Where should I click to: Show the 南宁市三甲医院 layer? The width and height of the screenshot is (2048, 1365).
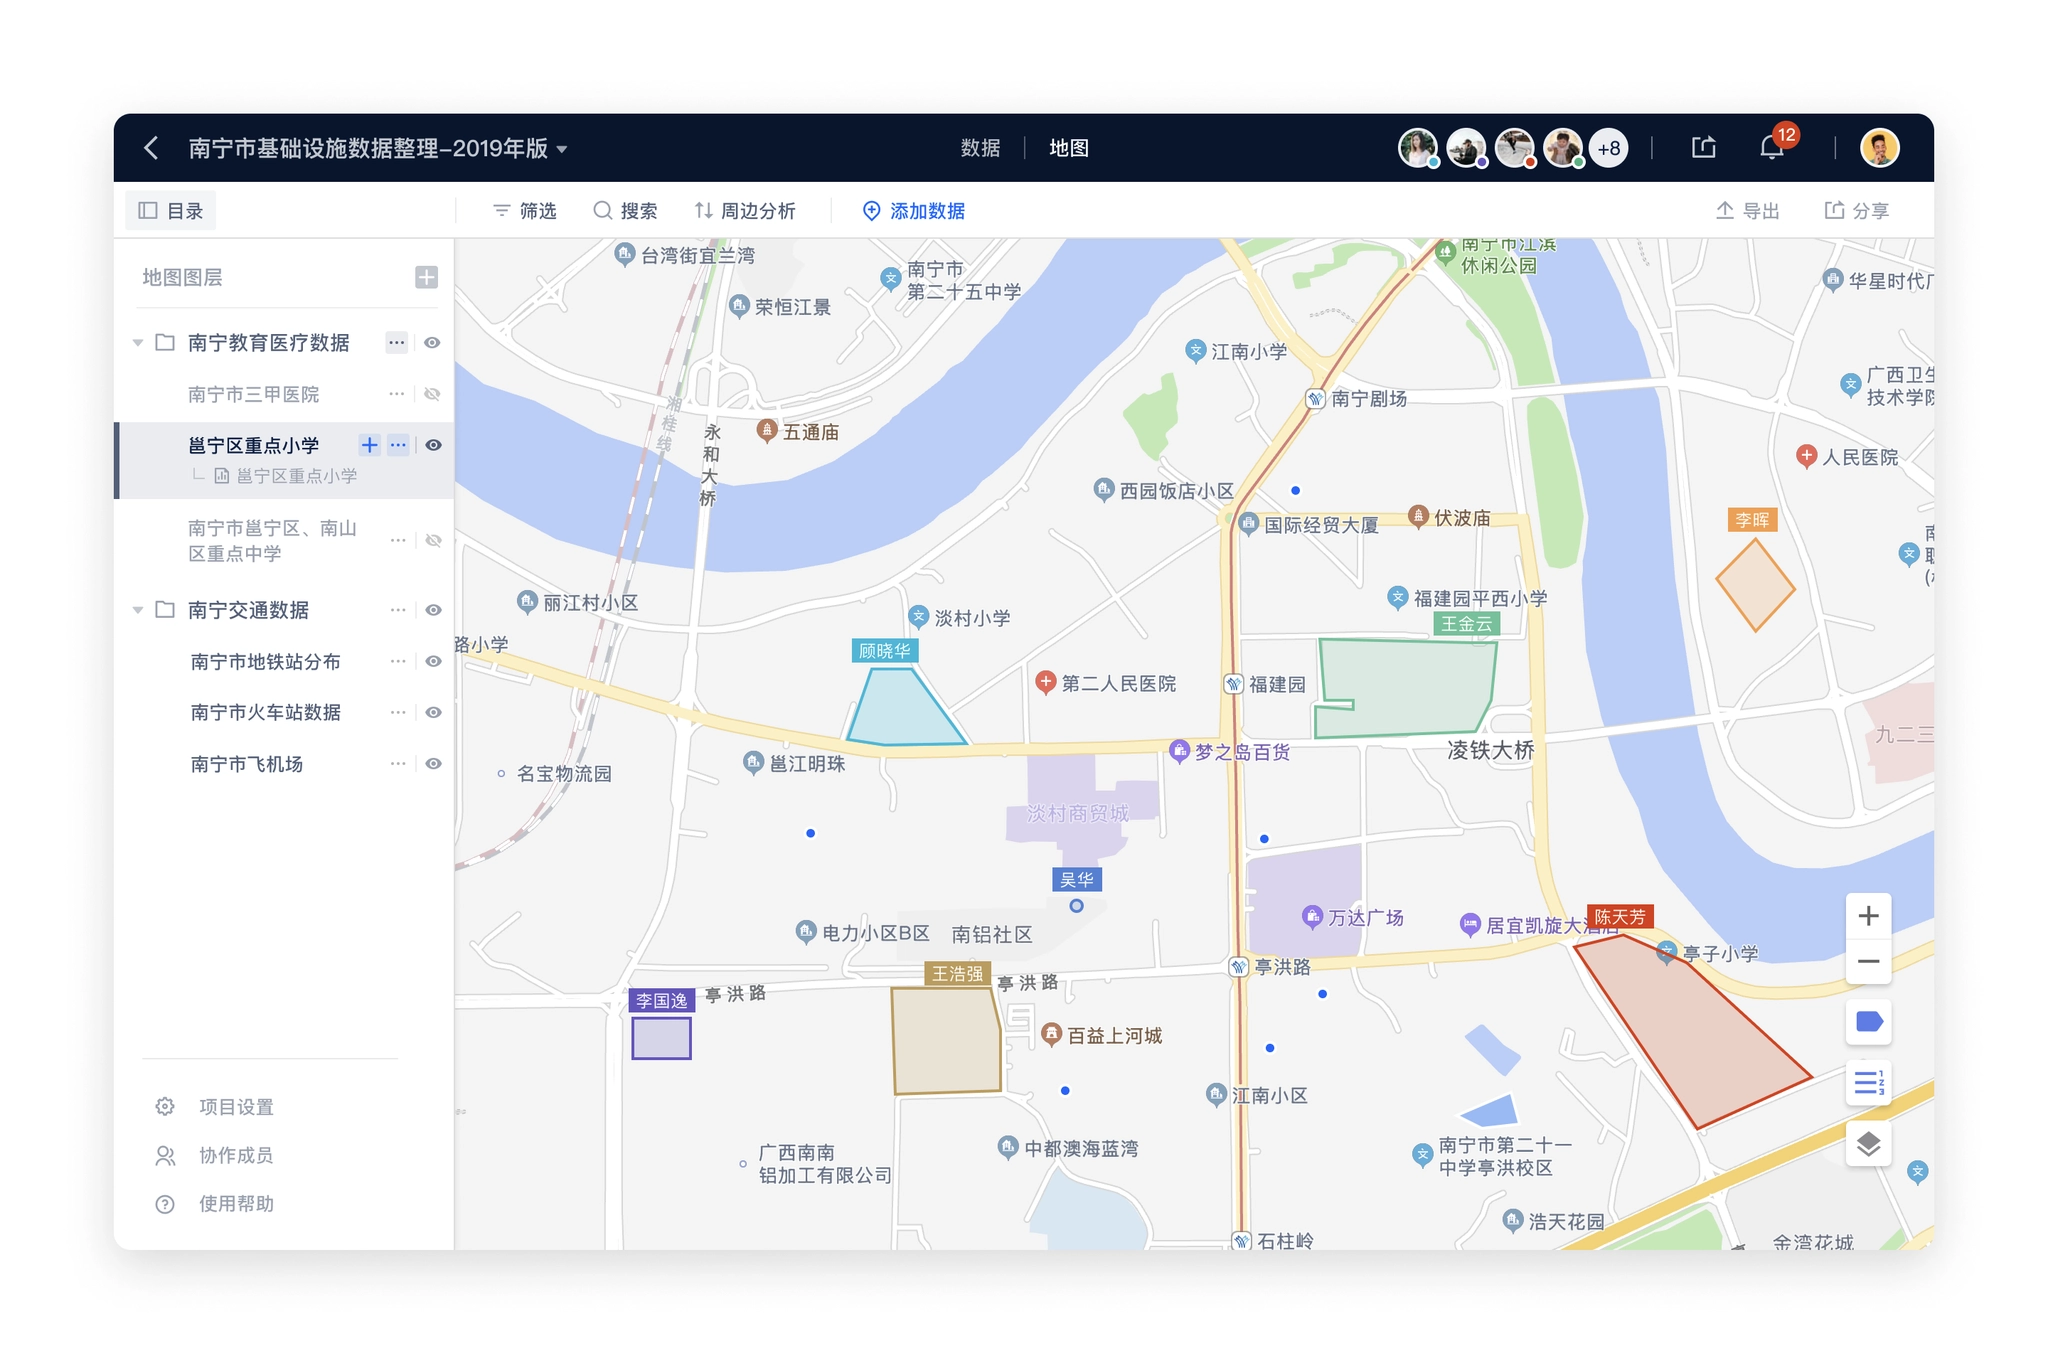pyautogui.click(x=433, y=394)
